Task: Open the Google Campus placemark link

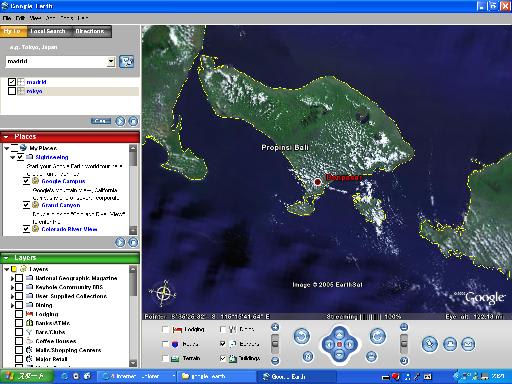Action: pos(63,181)
